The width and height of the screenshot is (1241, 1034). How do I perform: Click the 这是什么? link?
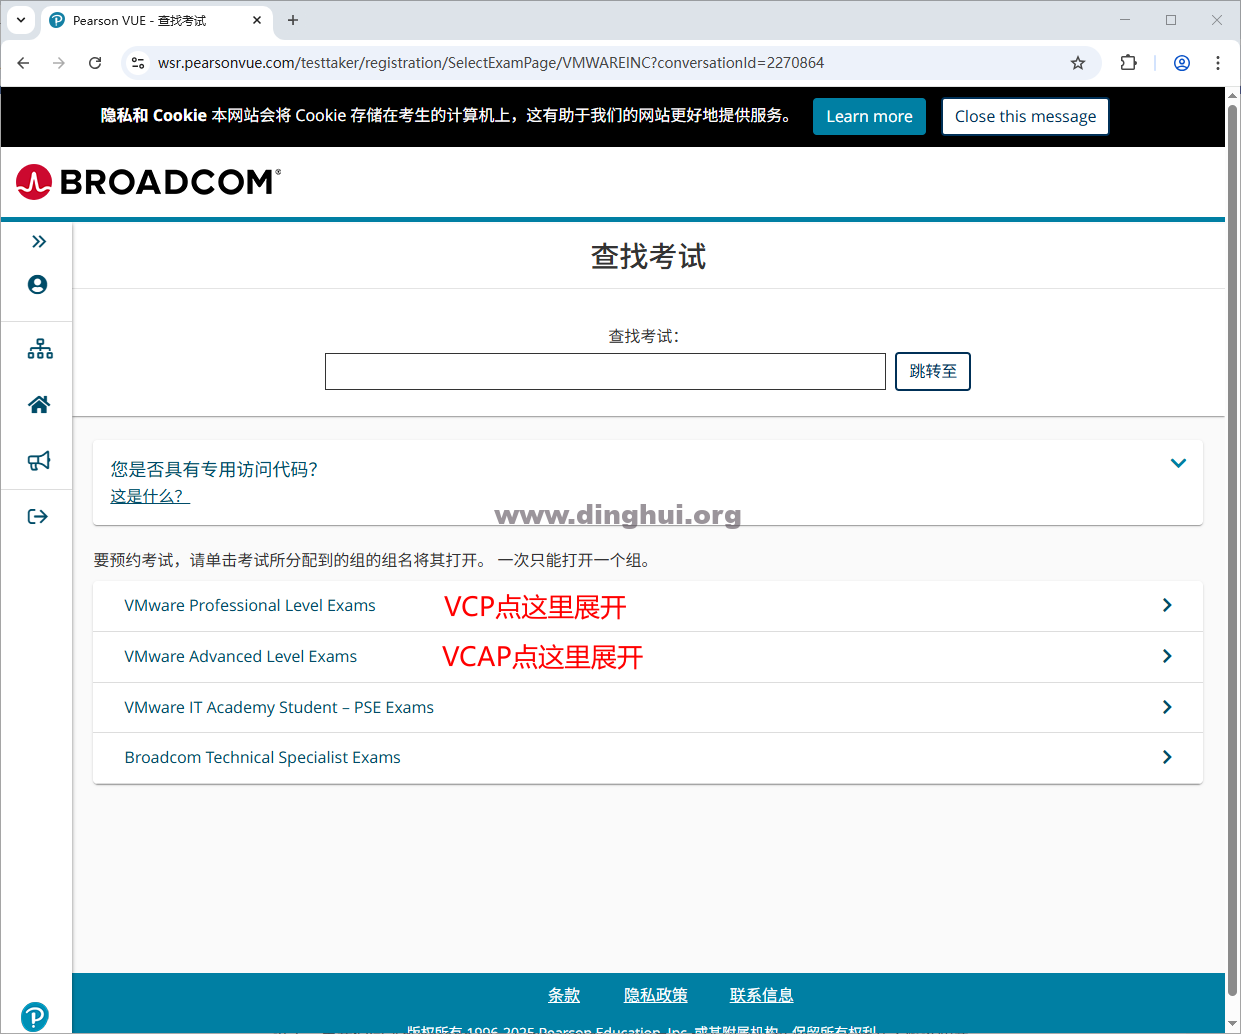pyautogui.click(x=150, y=496)
